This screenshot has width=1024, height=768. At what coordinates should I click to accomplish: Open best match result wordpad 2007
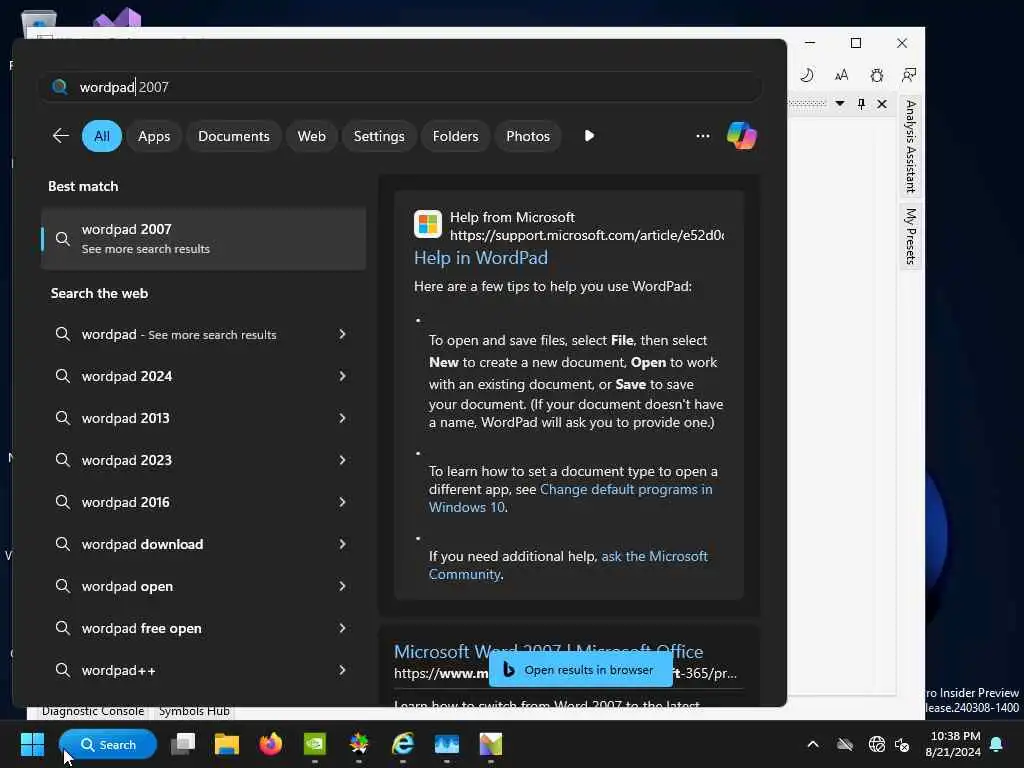(203, 239)
